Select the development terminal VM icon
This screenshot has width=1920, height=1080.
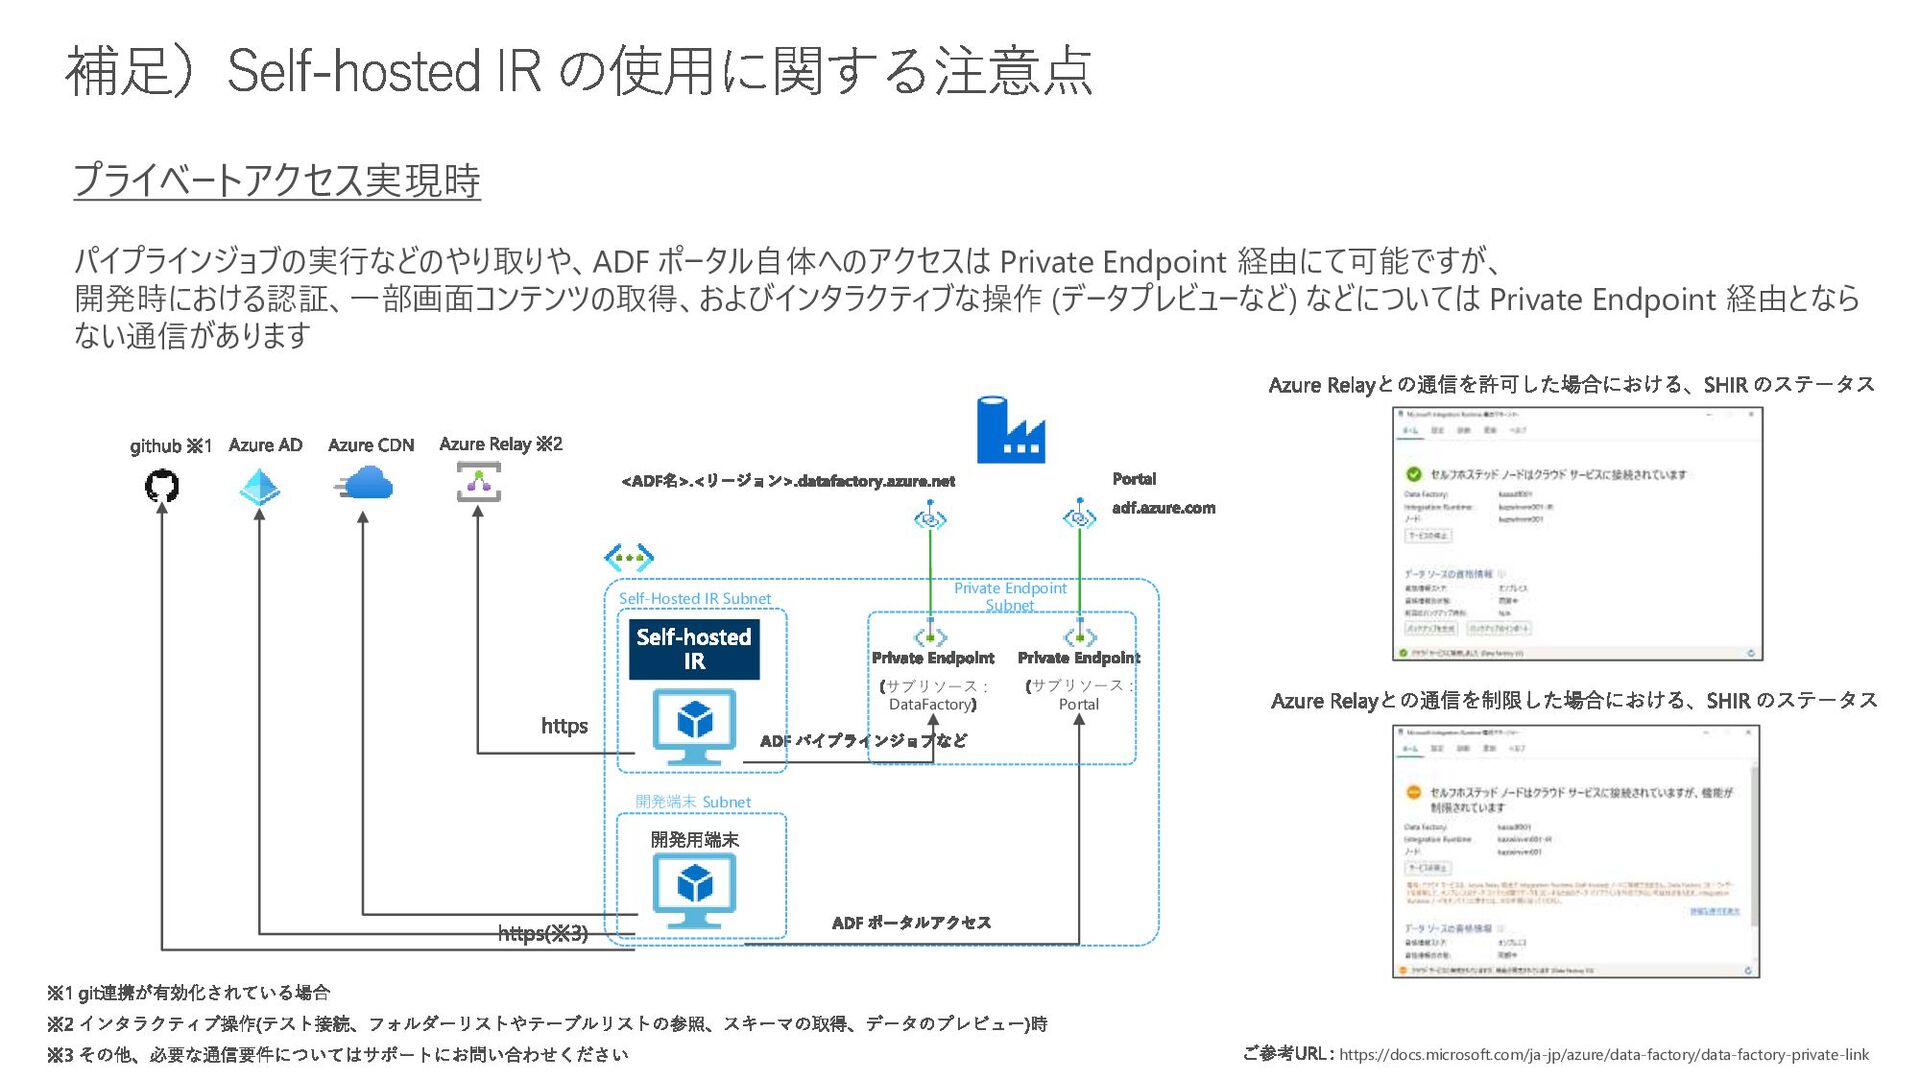694,892
